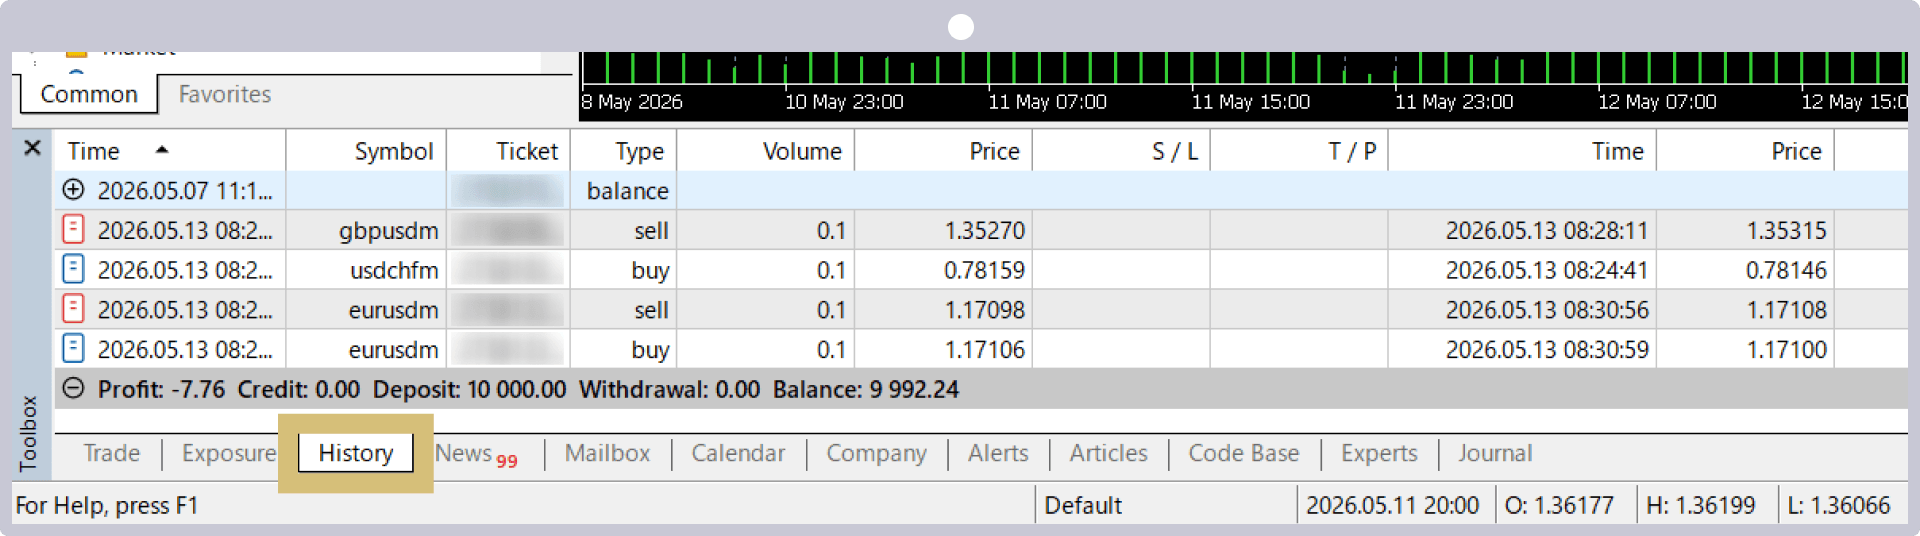Sort by the Volume column header
This screenshot has width=1920, height=536.
coord(802,151)
